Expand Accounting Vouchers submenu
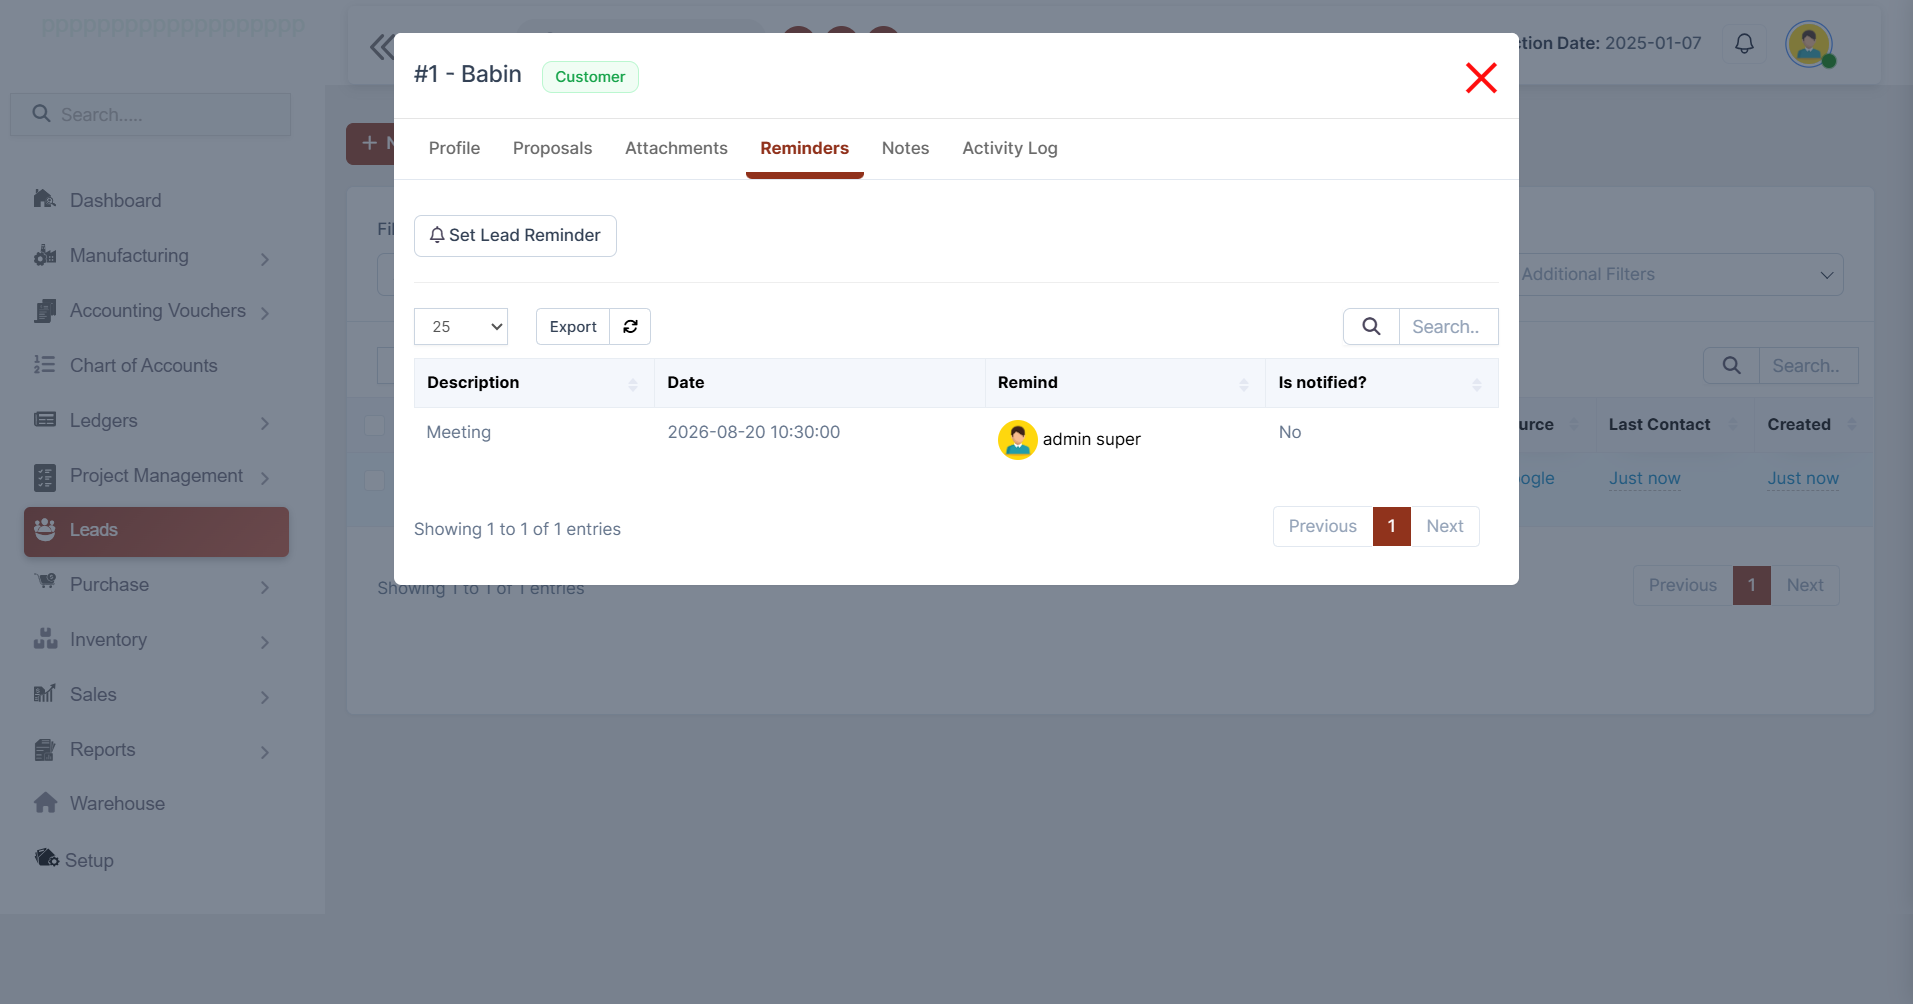This screenshot has height=1004, width=1913. point(264,313)
